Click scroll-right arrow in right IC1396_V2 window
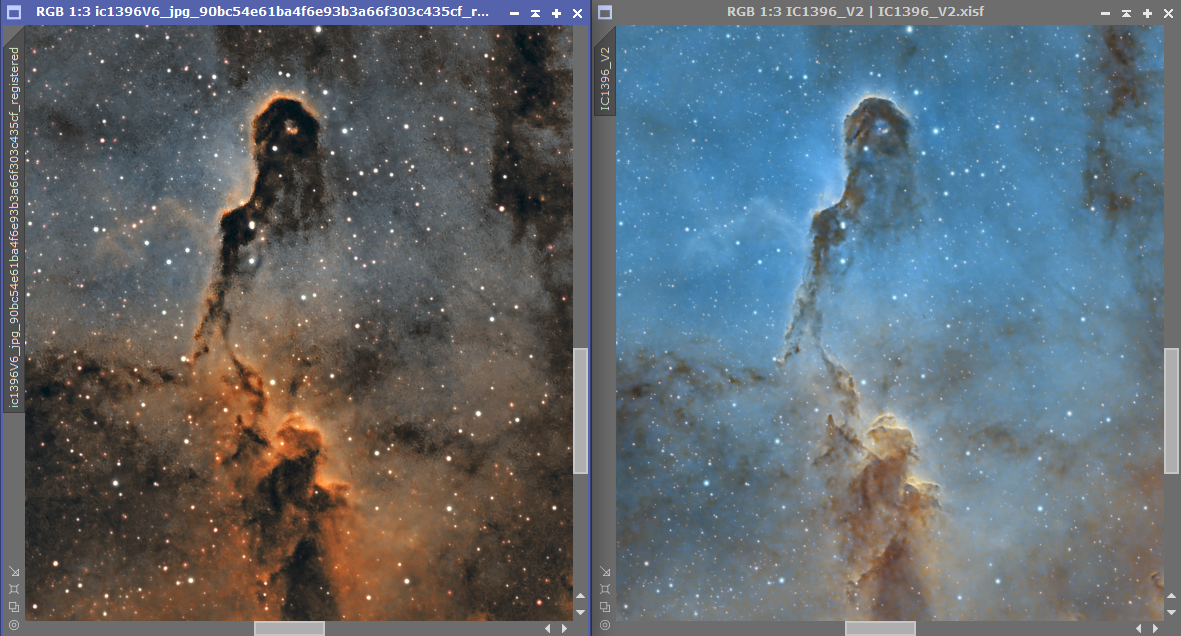The width and height of the screenshot is (1181, 636). click(x=1155, y=628)
